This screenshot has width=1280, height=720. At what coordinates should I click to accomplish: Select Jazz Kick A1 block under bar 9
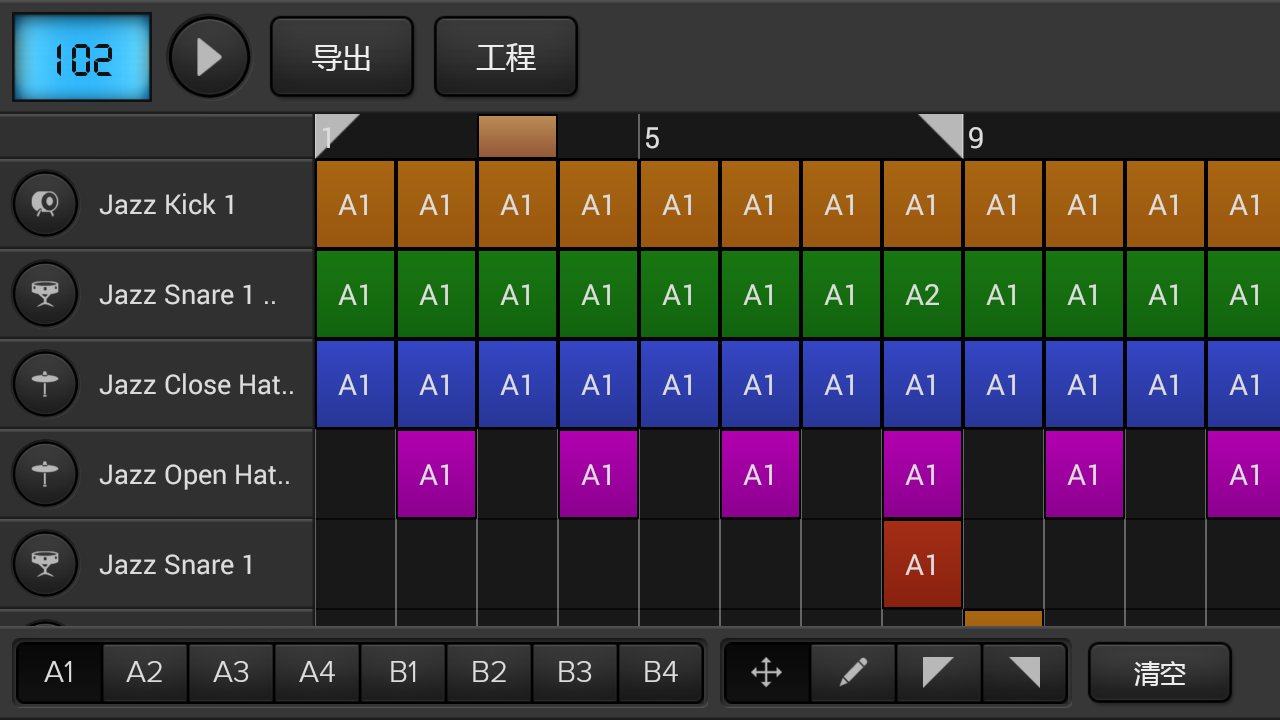click(1003, 204)
